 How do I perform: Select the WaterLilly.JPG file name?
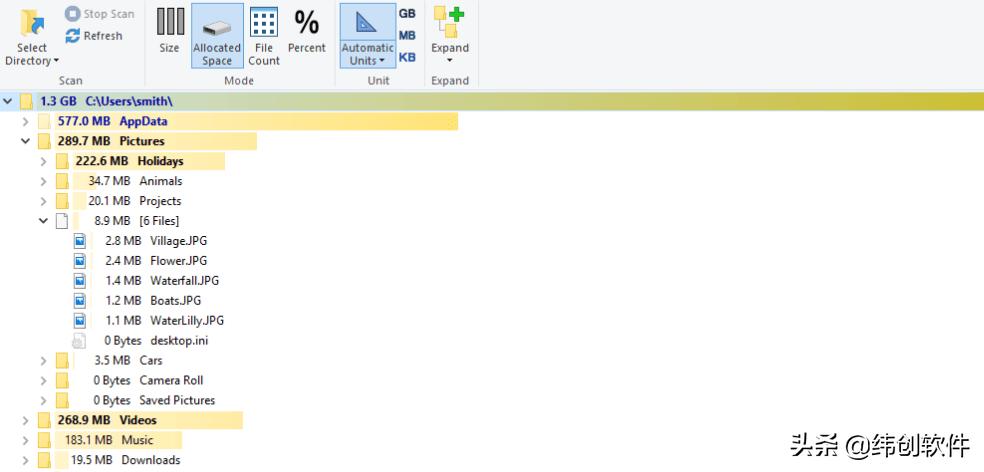click(x=187, y=321)
